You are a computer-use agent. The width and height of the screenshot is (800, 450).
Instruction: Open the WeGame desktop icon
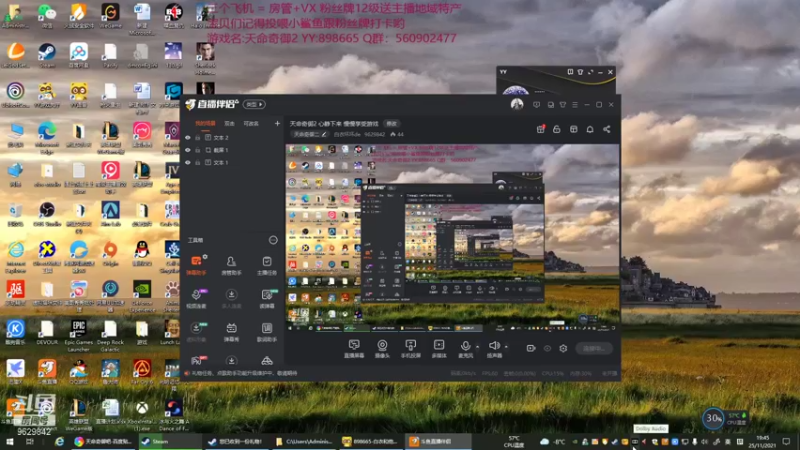click(x=110, y=15)
